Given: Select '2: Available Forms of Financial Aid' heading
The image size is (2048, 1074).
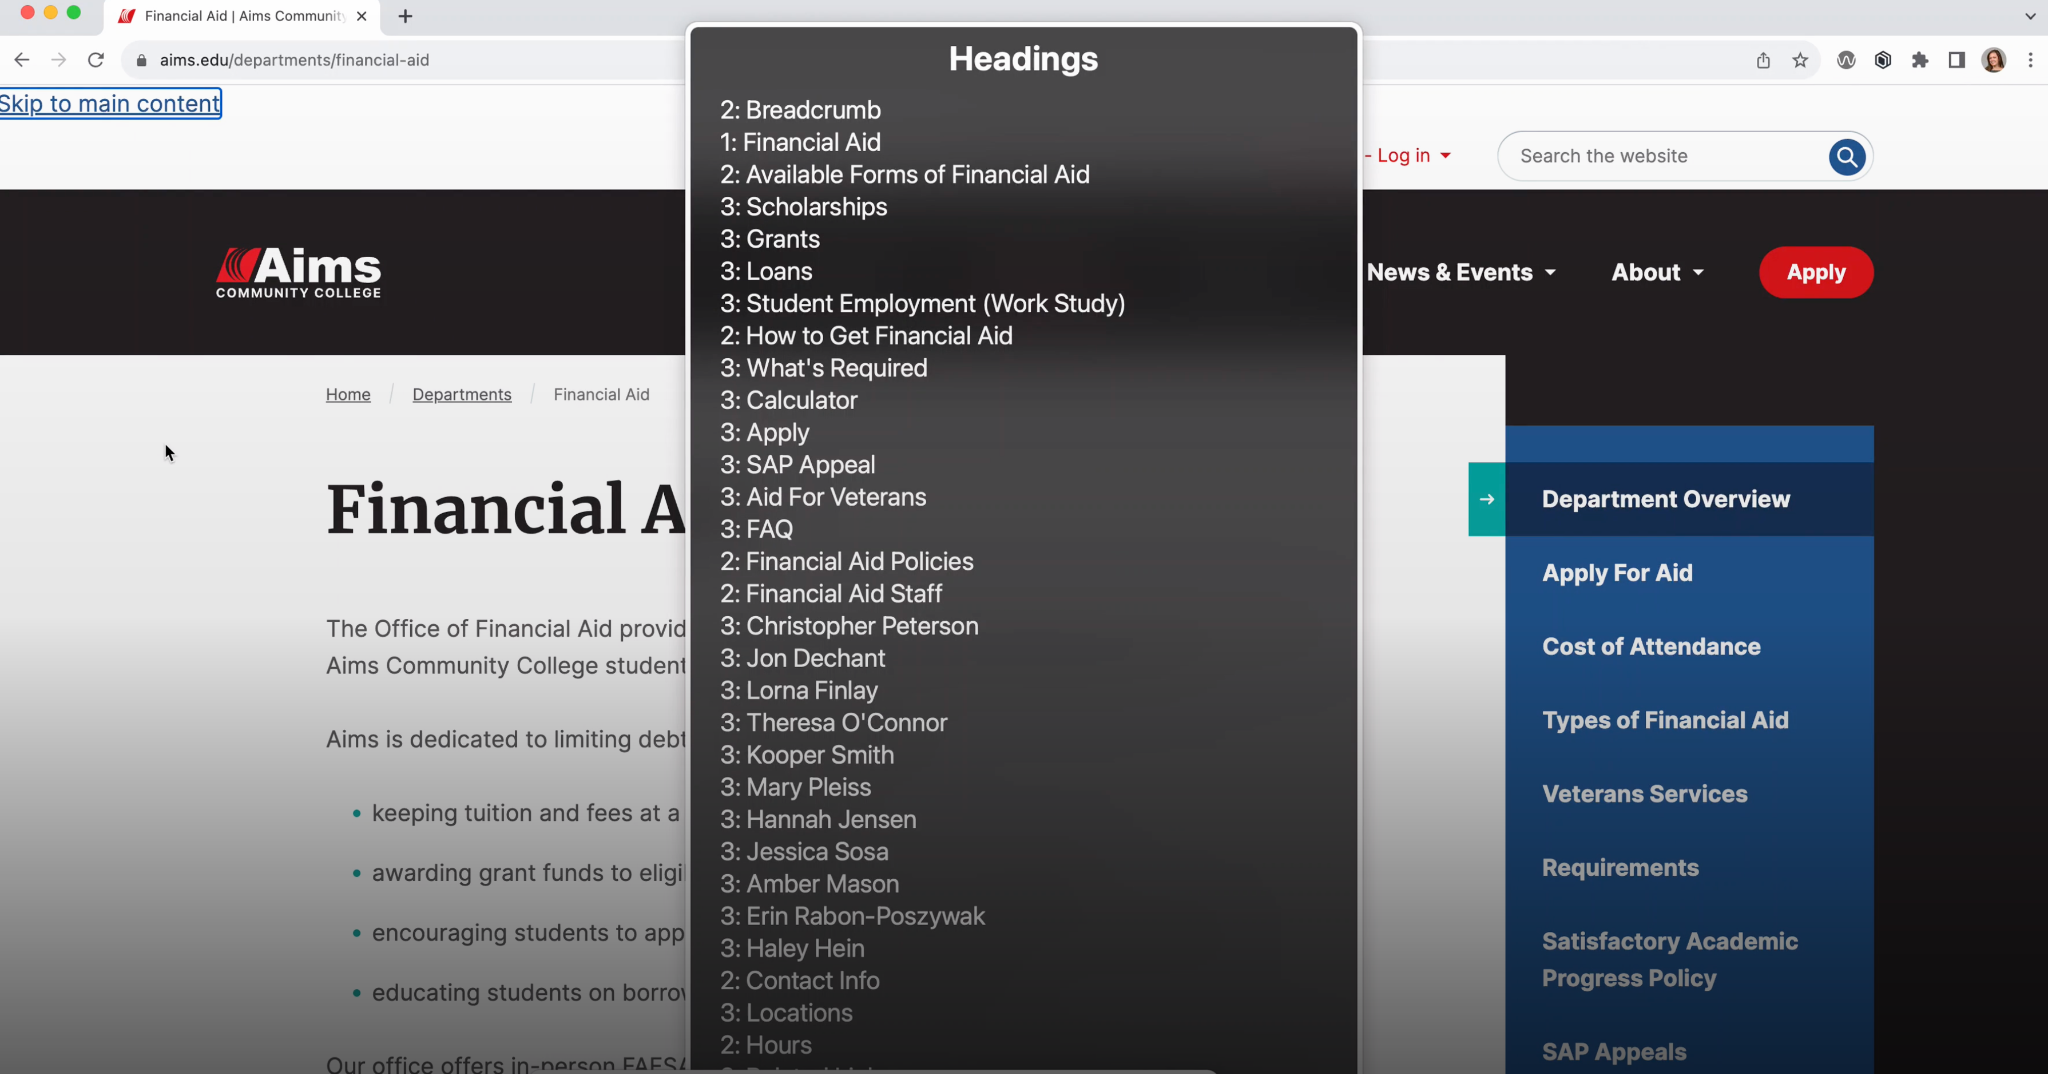Looking at the screenshot, I should click(x=904, y=174).
